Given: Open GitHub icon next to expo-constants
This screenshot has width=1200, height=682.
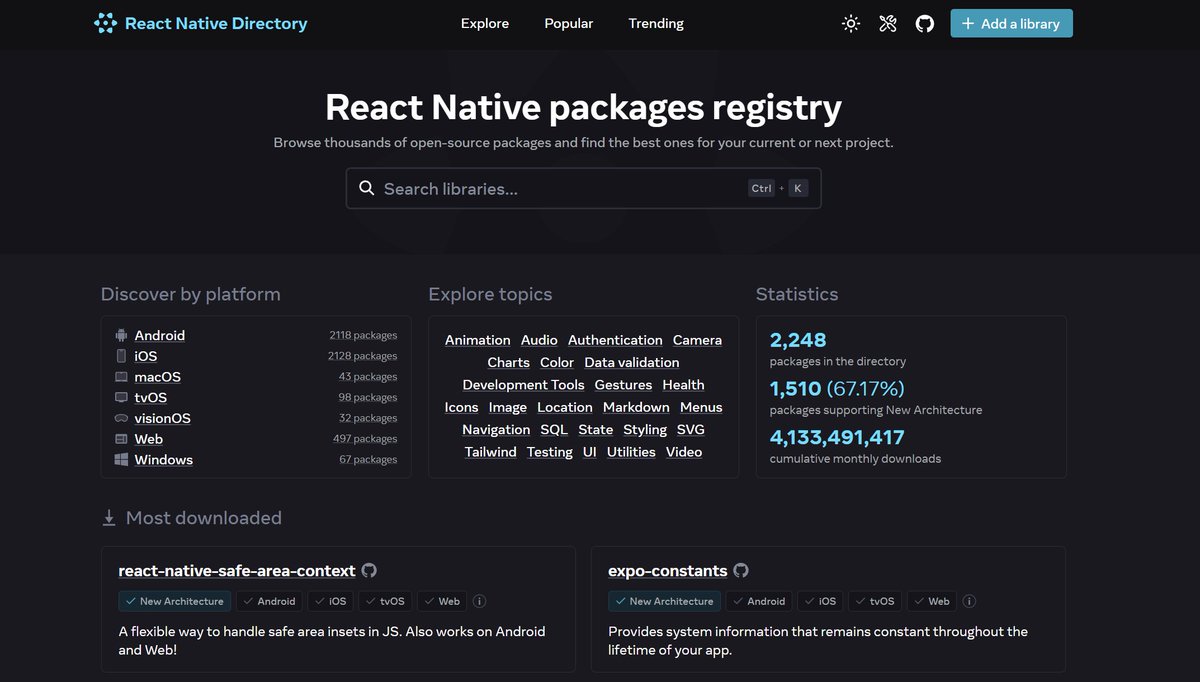Looking at the screenshot, I should pyautogui.click(x=741, y=571).
